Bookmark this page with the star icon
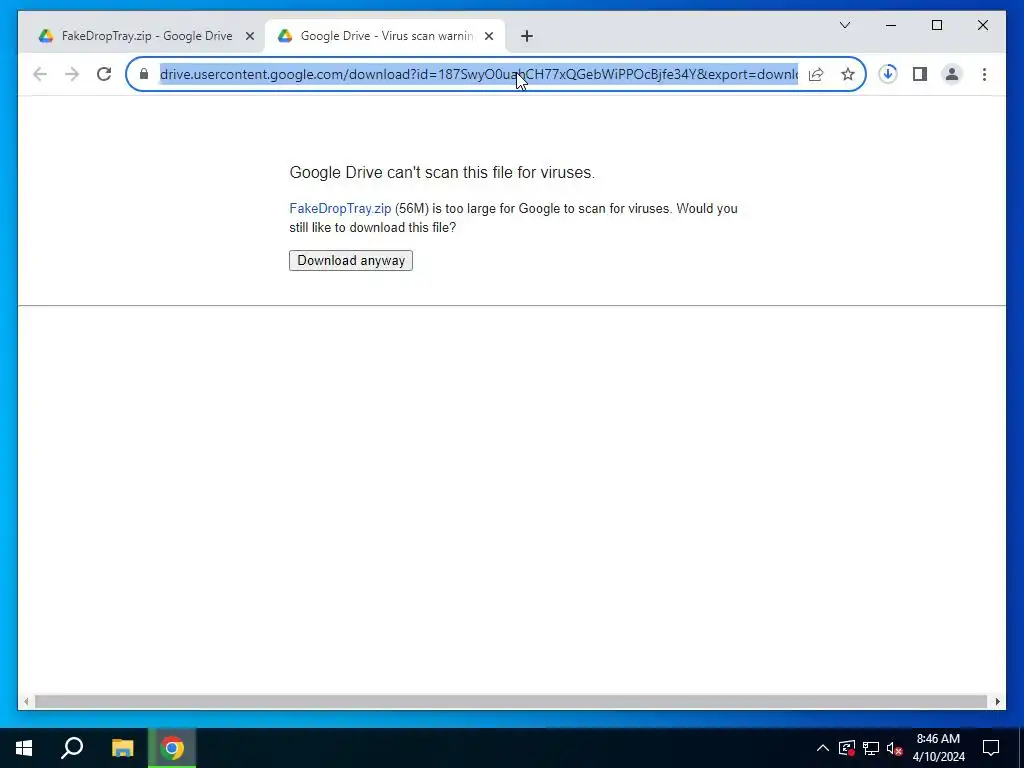 [x=848, y=74]
